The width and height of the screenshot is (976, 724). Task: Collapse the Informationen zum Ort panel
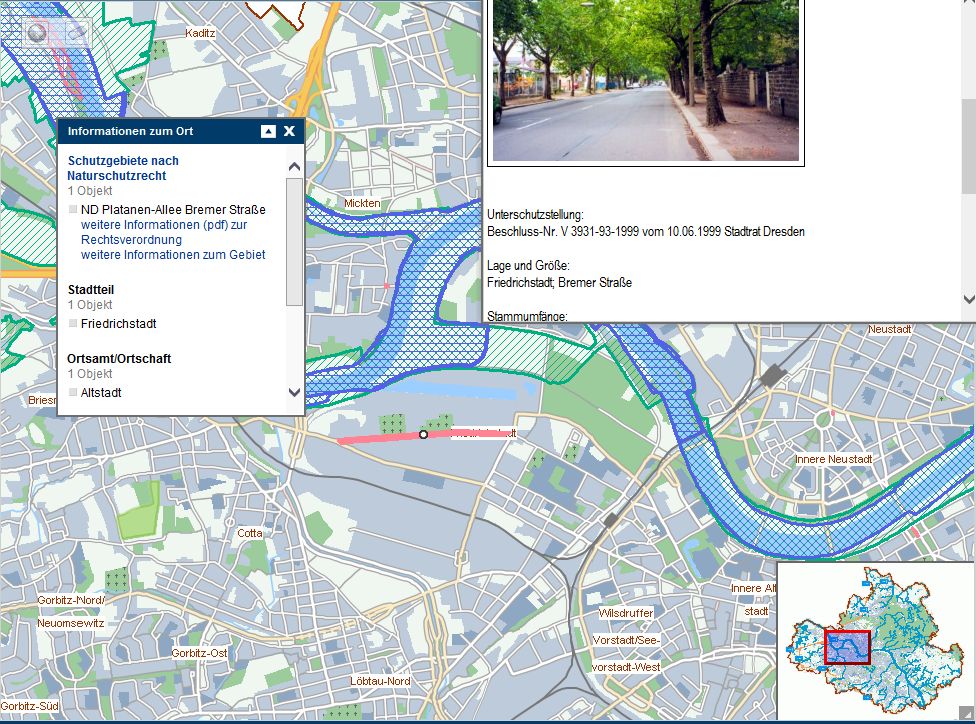click(x=268, y=132)
